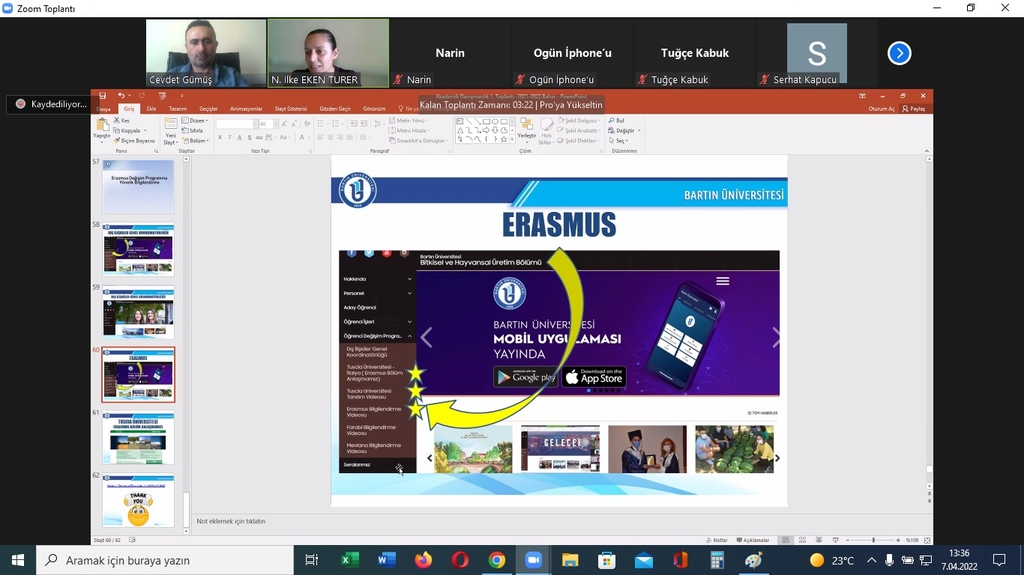Open Excel from Windows taskbar
This screenshot has width=1024, height=575.
click(349, 560)
